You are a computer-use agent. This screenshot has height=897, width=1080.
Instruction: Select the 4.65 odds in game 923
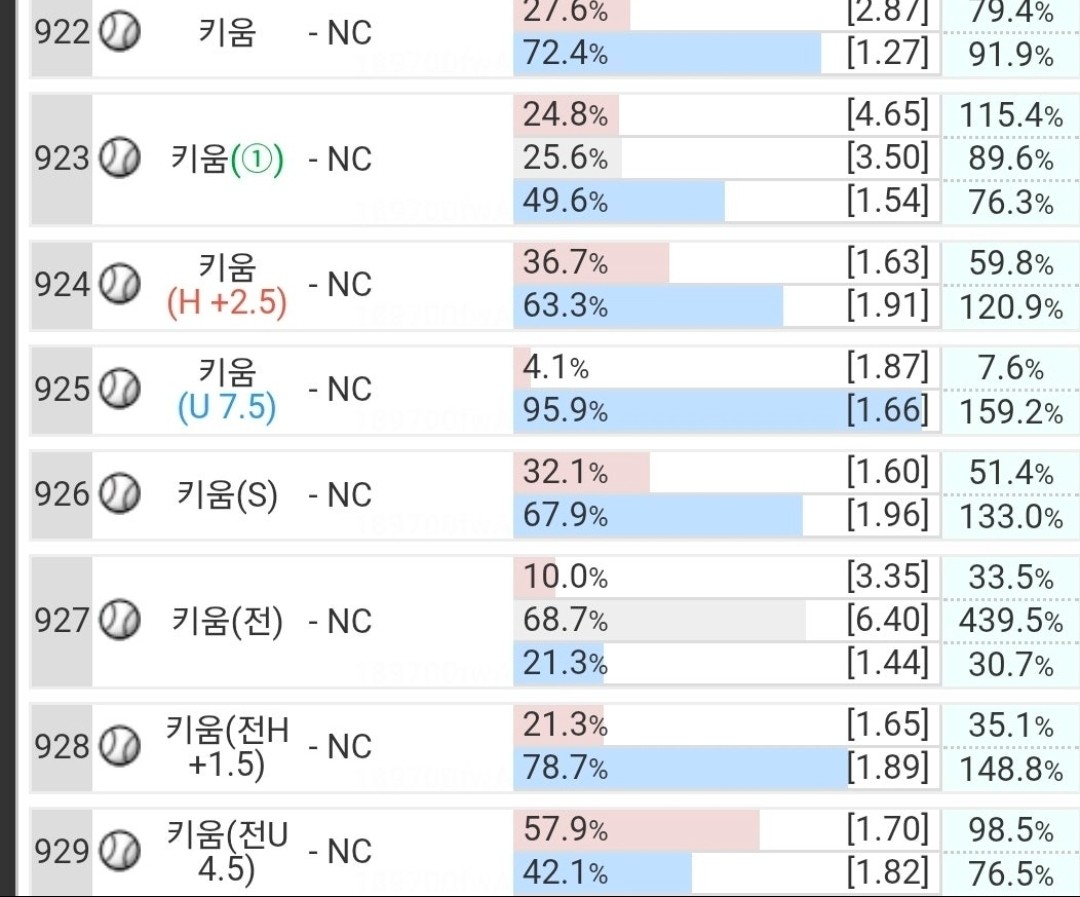(888, 114)
